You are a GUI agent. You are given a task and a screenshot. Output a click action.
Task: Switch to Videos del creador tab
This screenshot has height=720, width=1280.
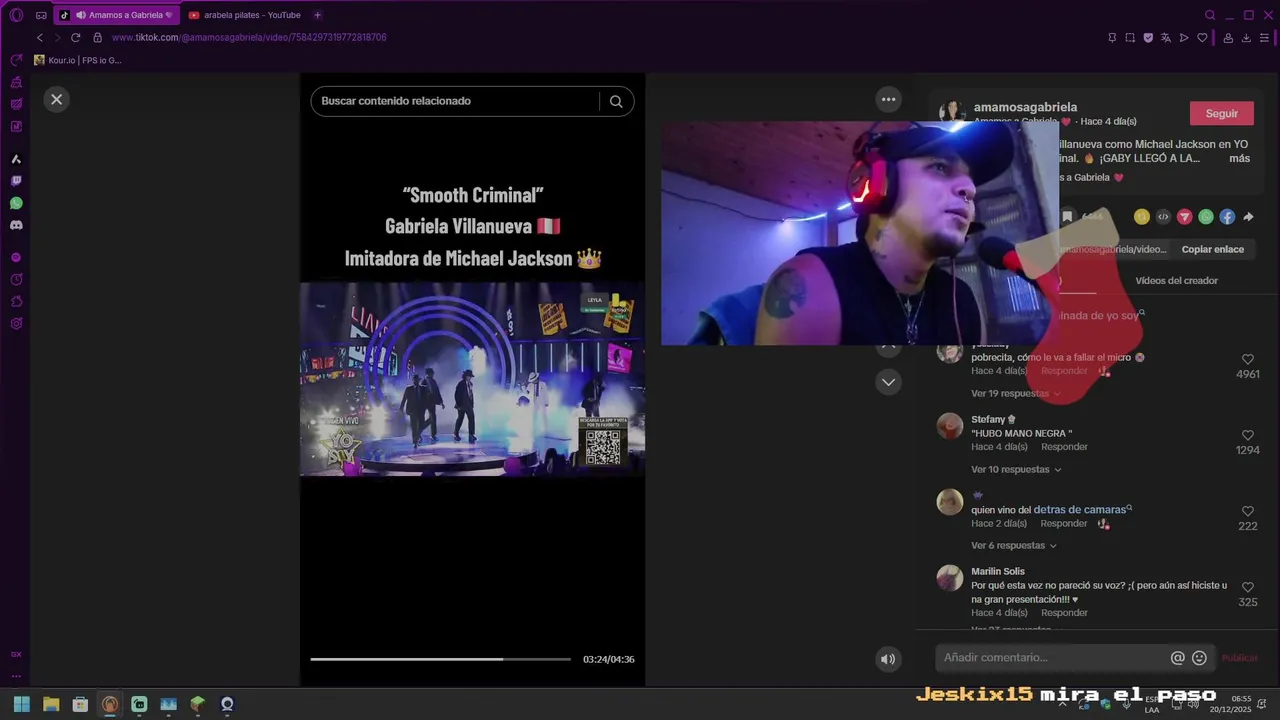pyautogui.click(x=1176, y=281)
